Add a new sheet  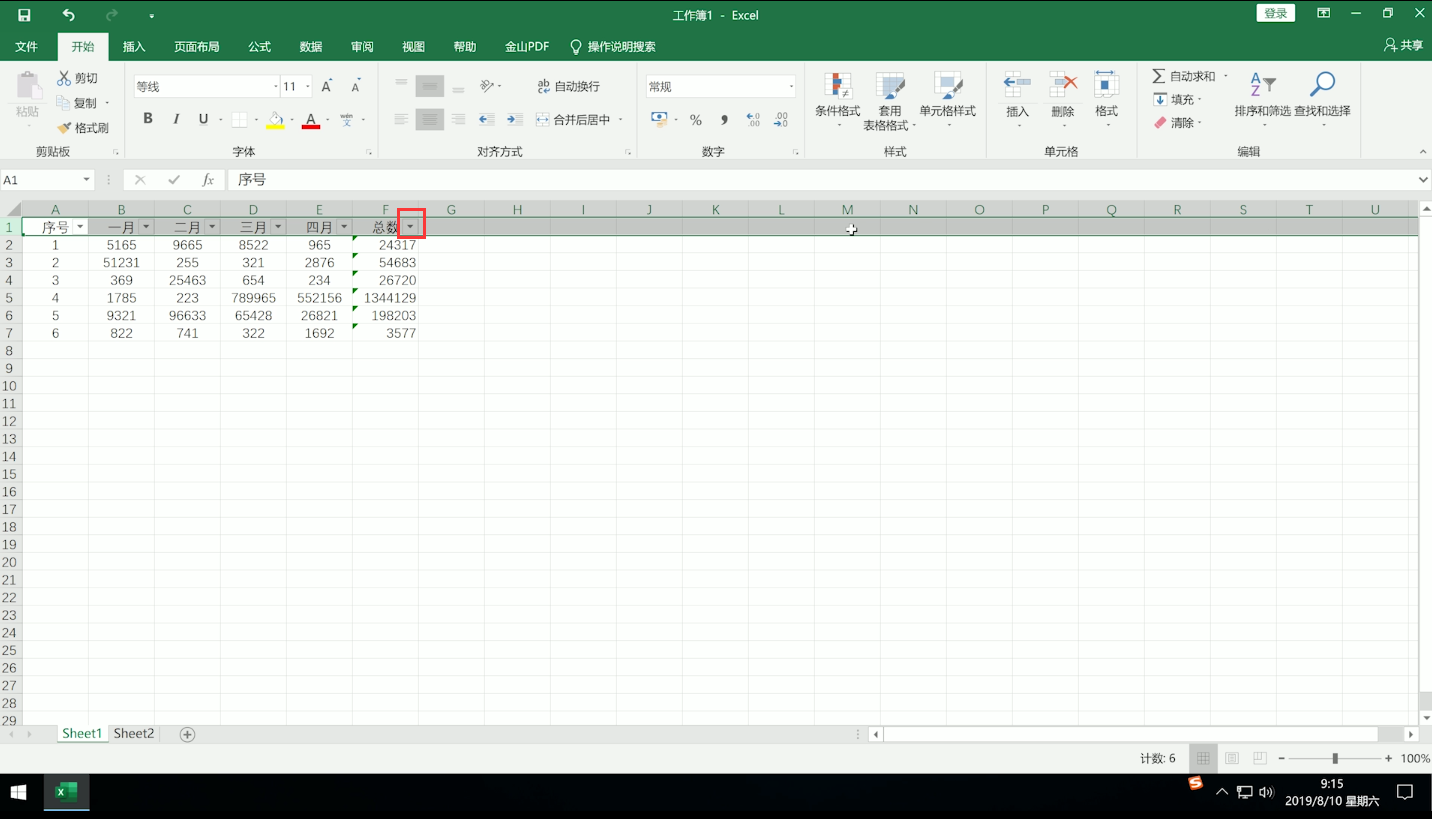click(x=187, y=734)
